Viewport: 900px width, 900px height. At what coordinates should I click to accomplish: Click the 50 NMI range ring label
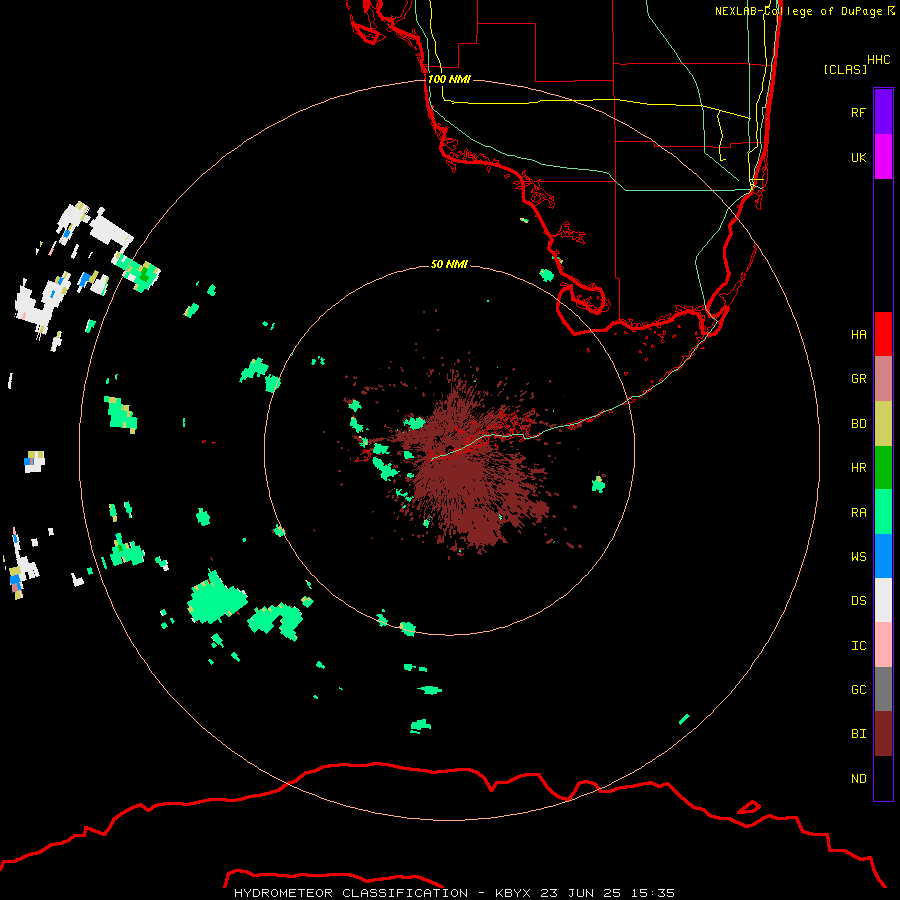[449, 264]
